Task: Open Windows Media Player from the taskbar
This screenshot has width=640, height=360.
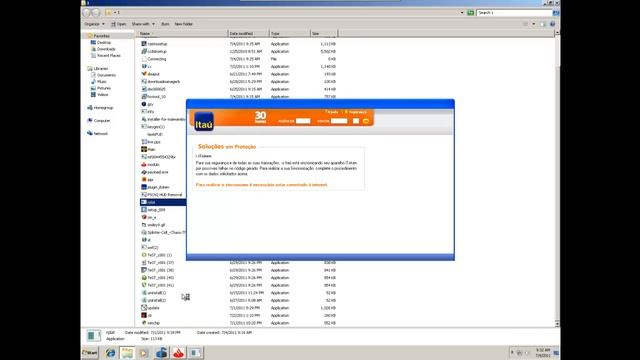Action: coord(144,353)
